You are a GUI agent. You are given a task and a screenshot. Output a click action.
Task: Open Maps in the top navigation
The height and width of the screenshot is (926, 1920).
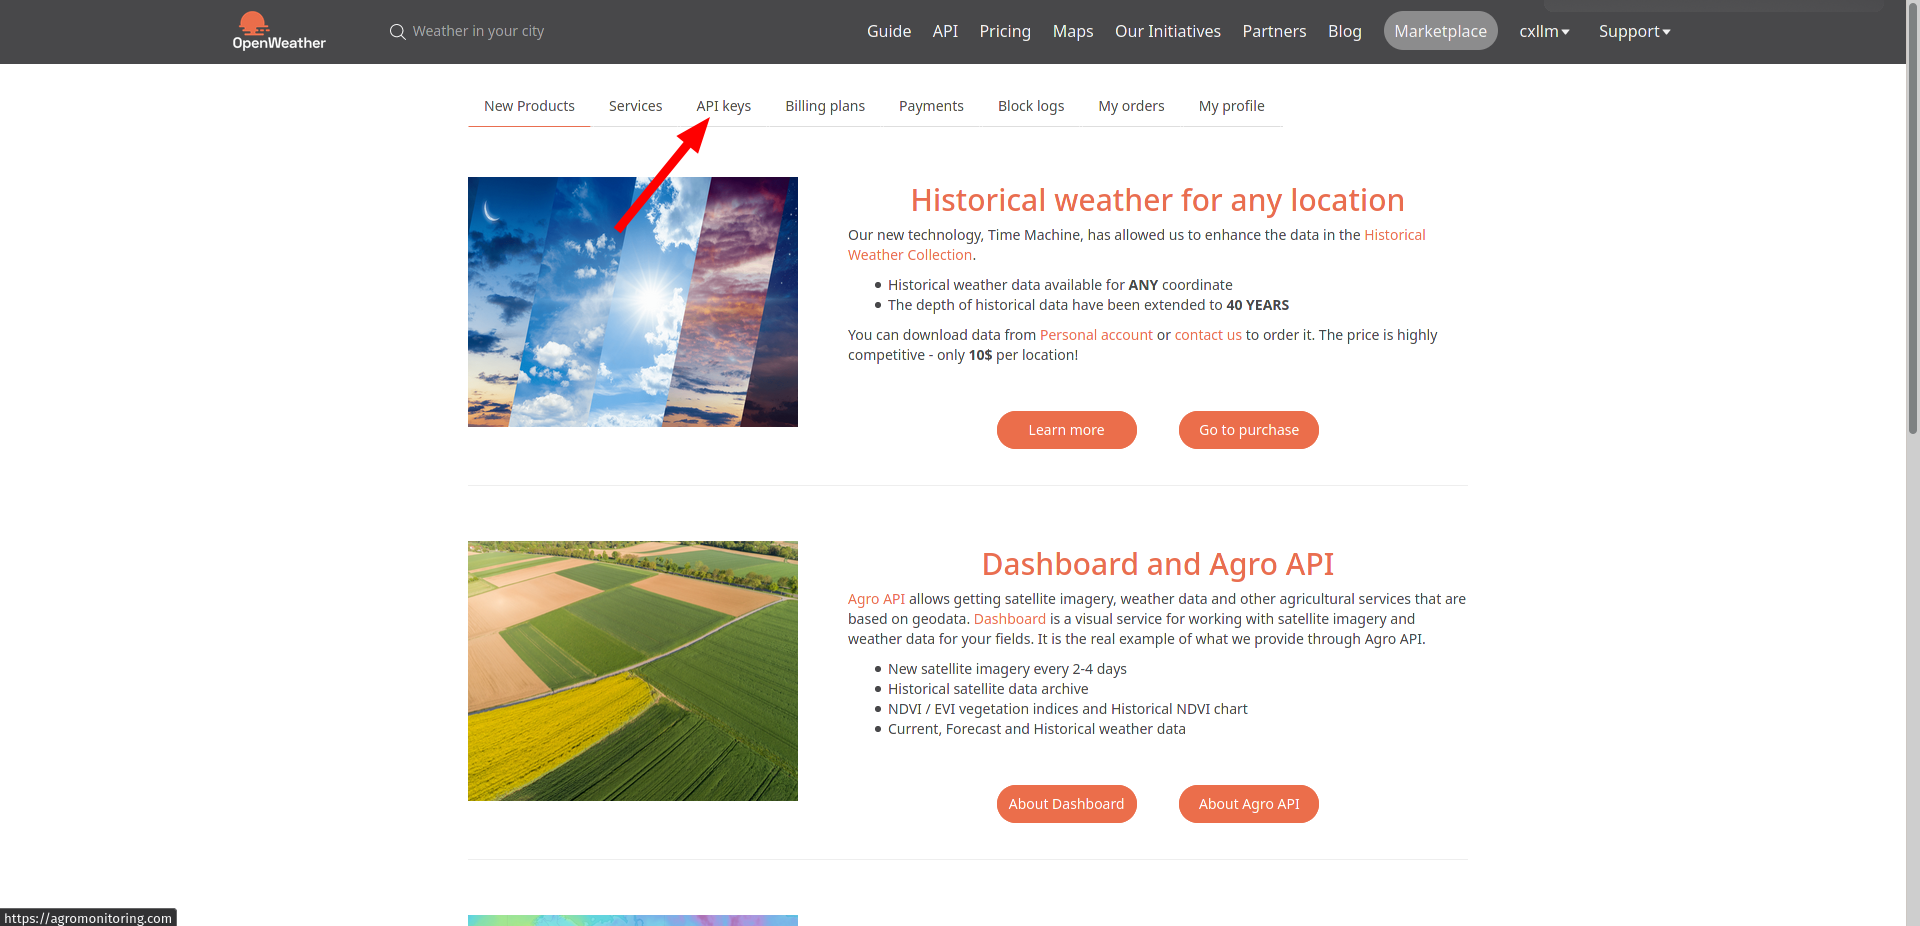coord(1072,32)
